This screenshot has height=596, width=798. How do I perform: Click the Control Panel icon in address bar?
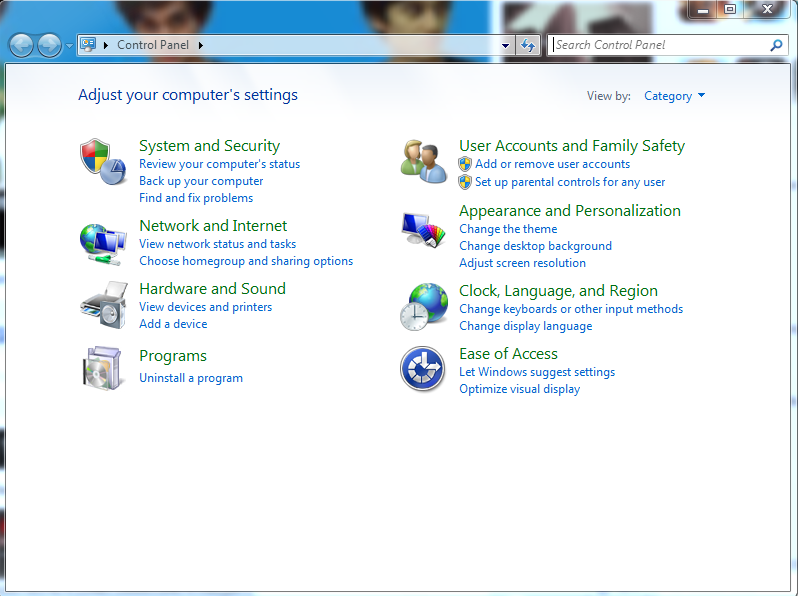[89, 45]
